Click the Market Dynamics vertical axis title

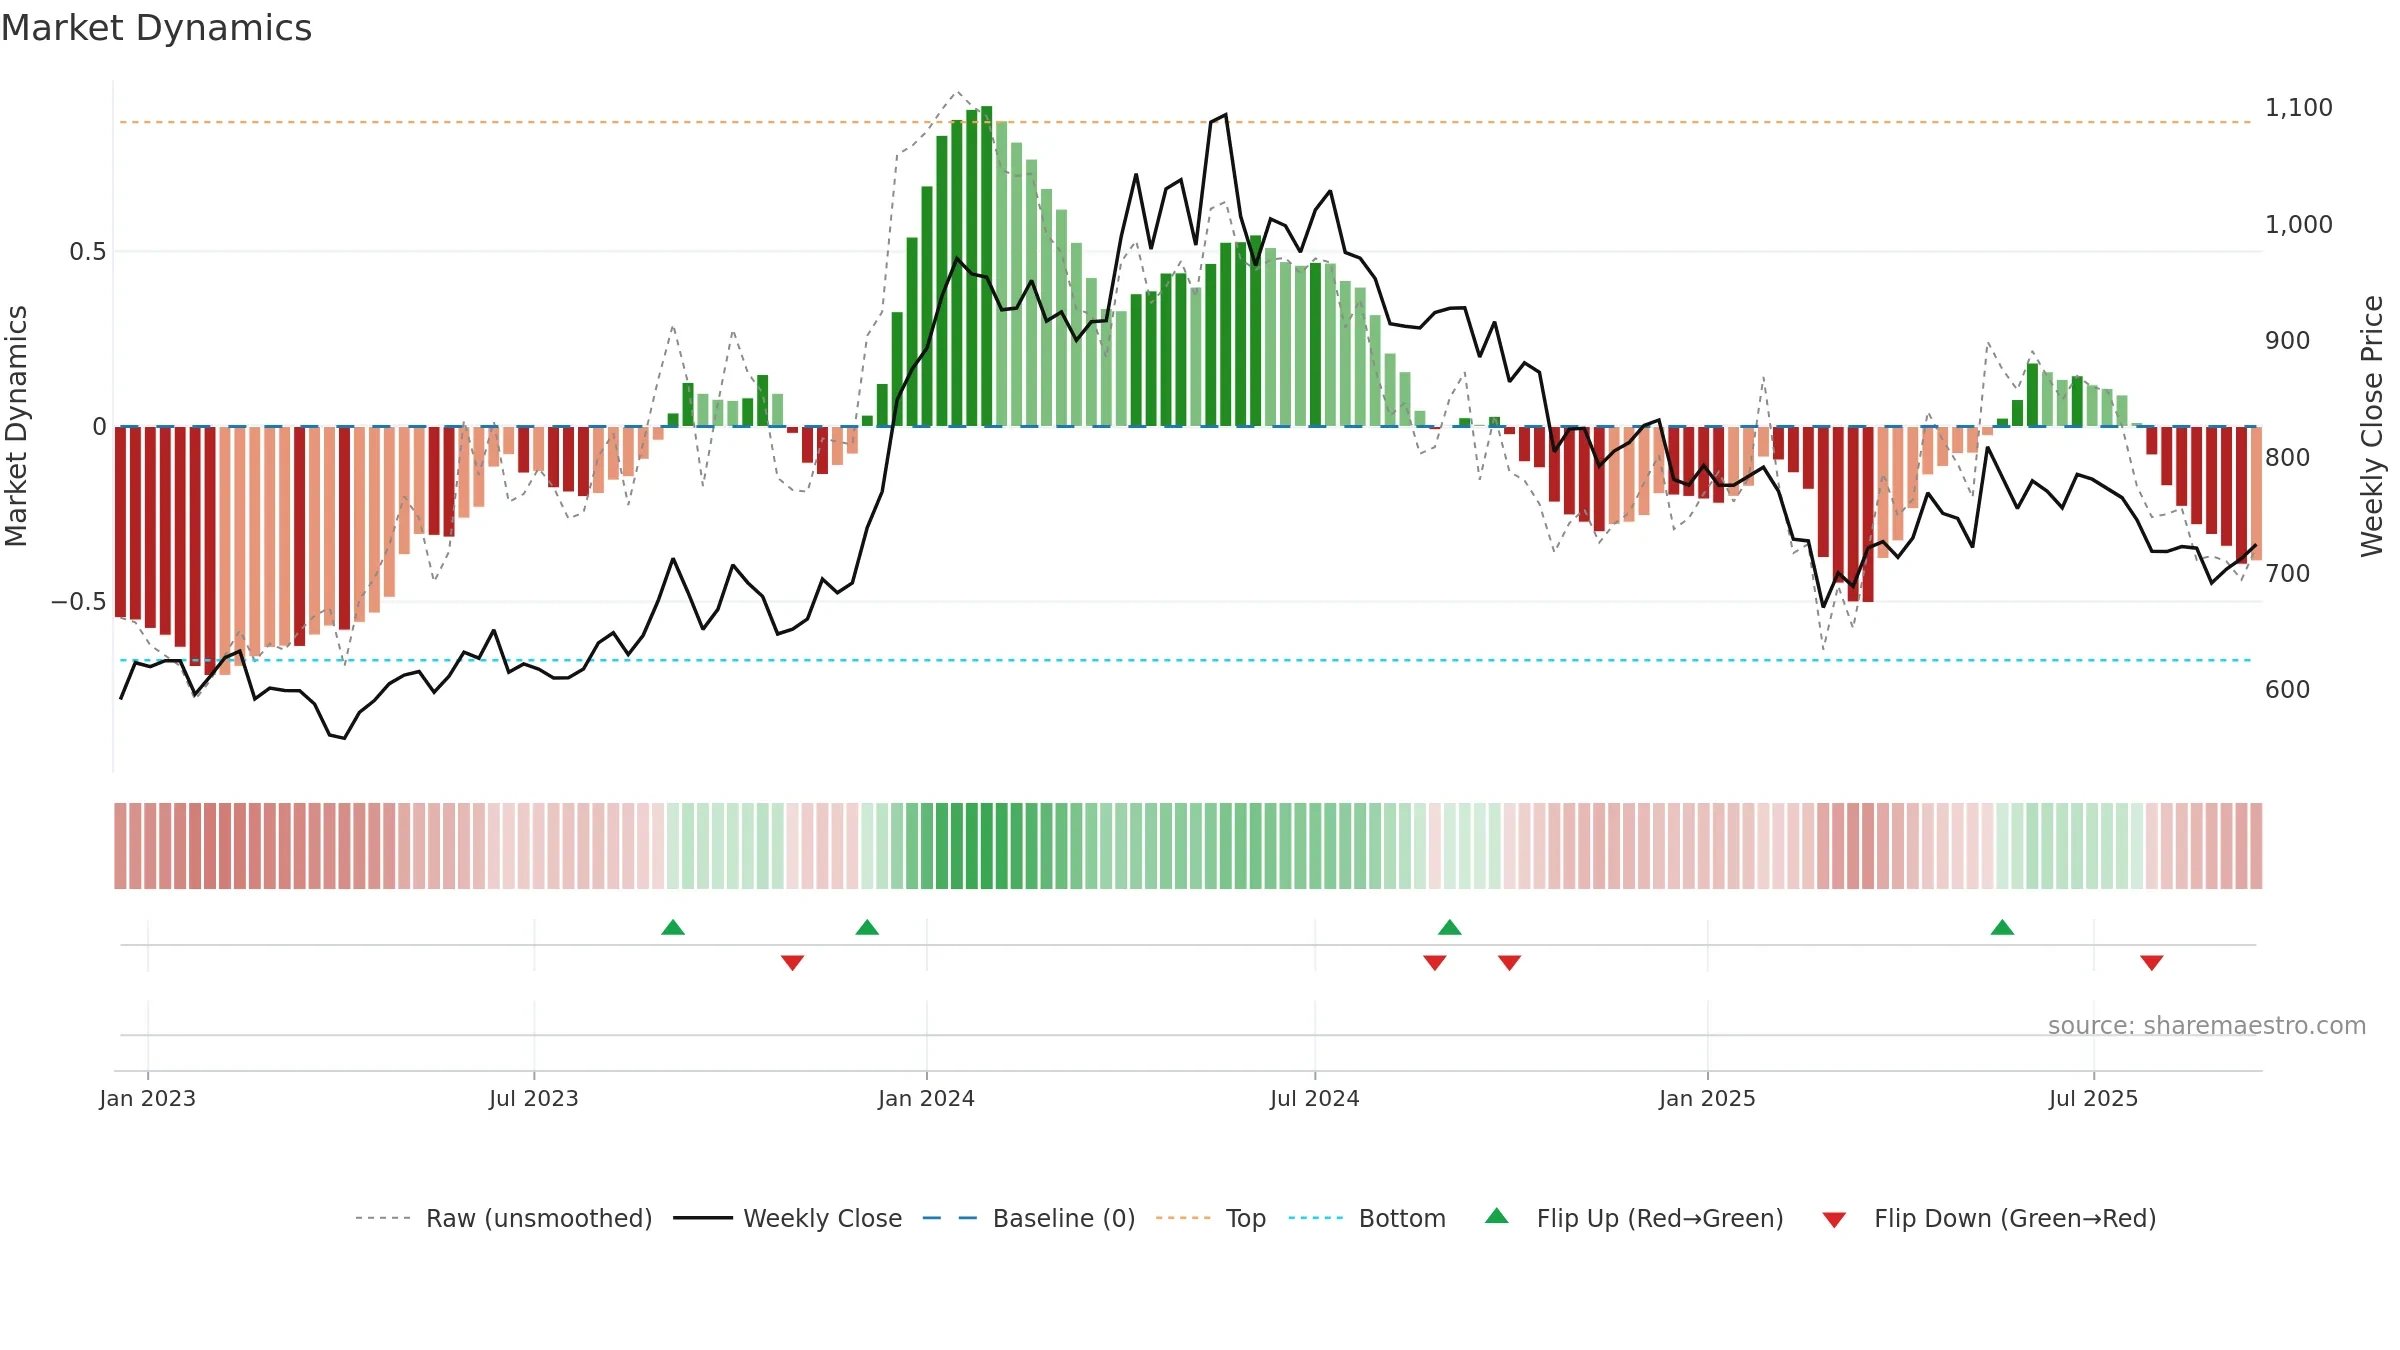pos(17,426)
